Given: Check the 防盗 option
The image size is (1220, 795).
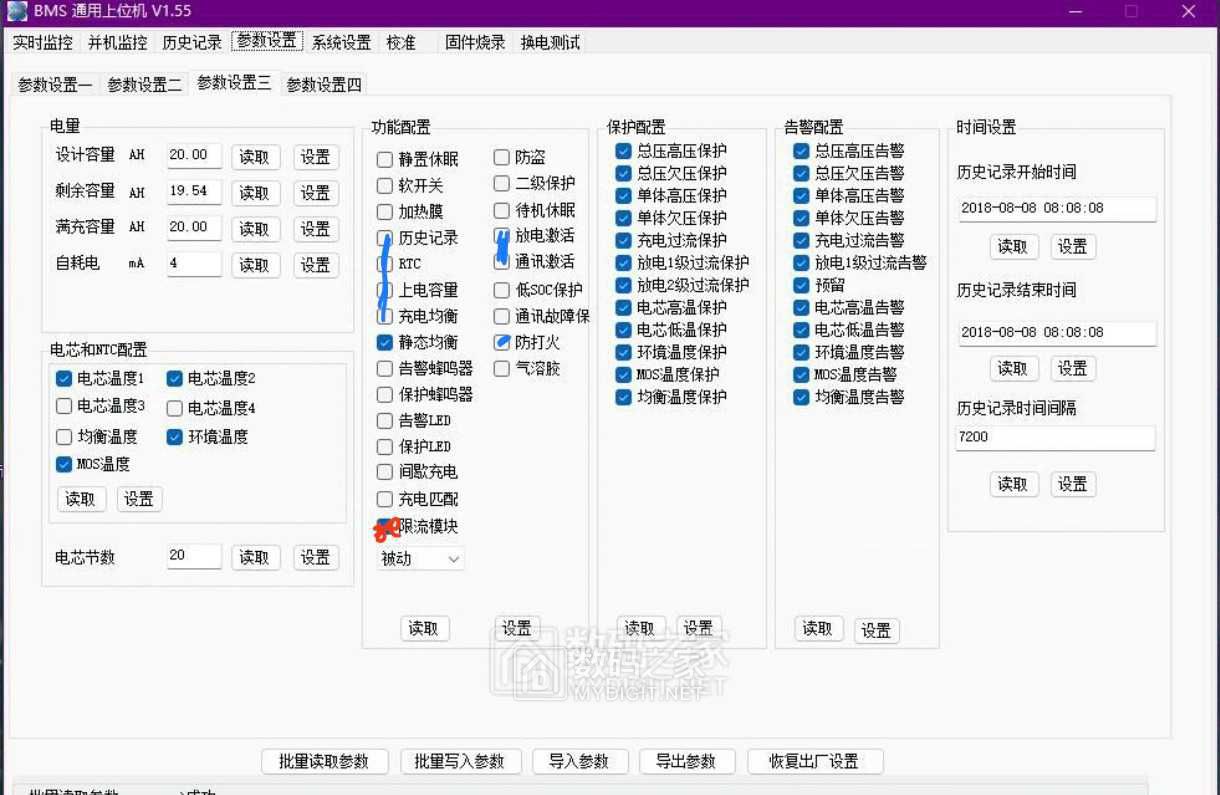Looking at the screenshot, I should [x=502, y=158].
